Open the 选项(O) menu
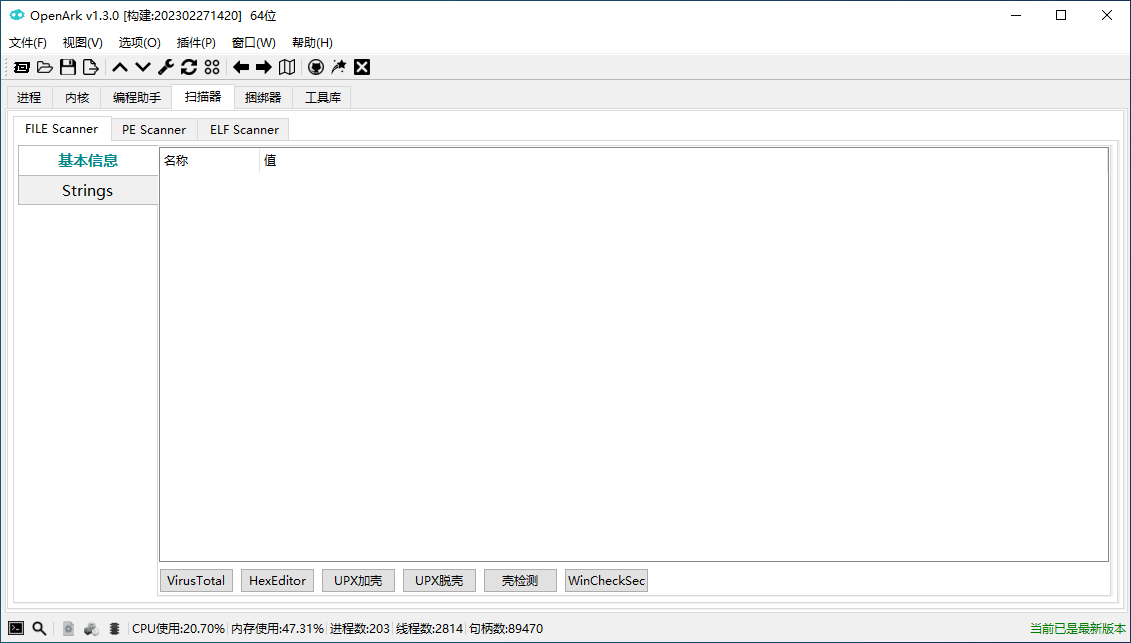Screen dimensions: 1131x643 (140, 43)
